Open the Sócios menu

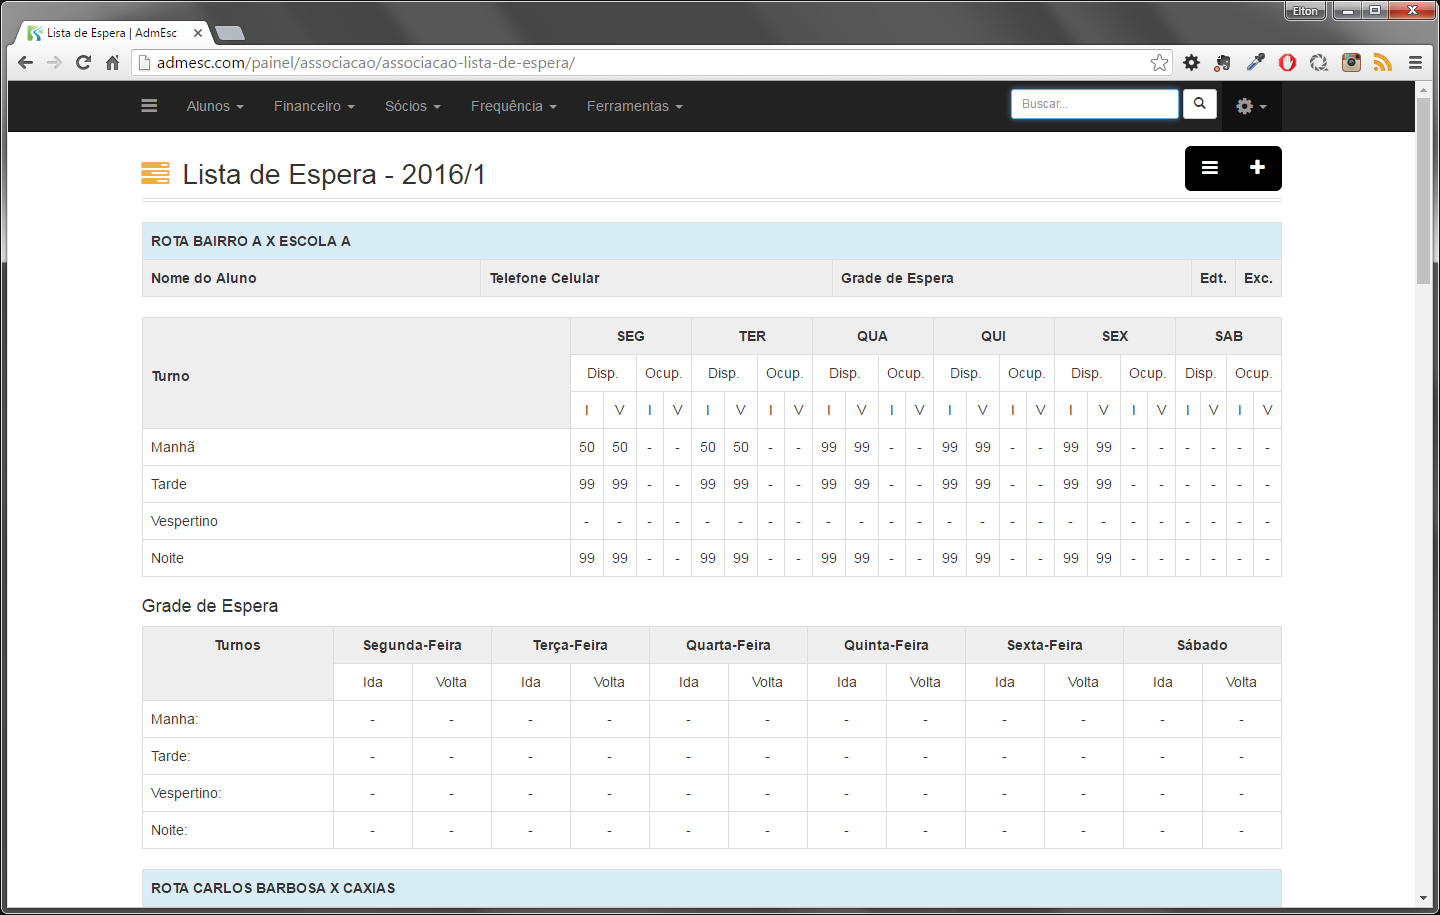point(412,106)
